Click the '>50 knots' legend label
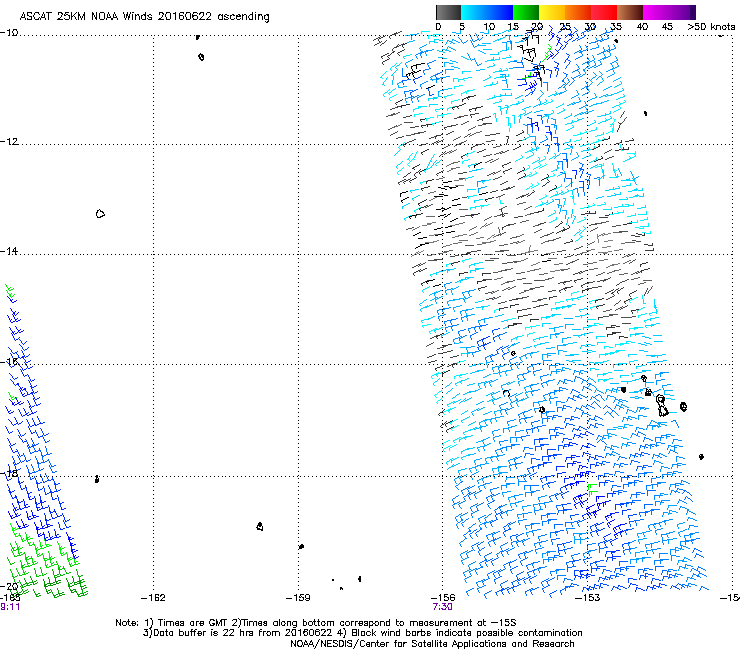The height and width of the screenshot is (650, 740). point(711,27)
